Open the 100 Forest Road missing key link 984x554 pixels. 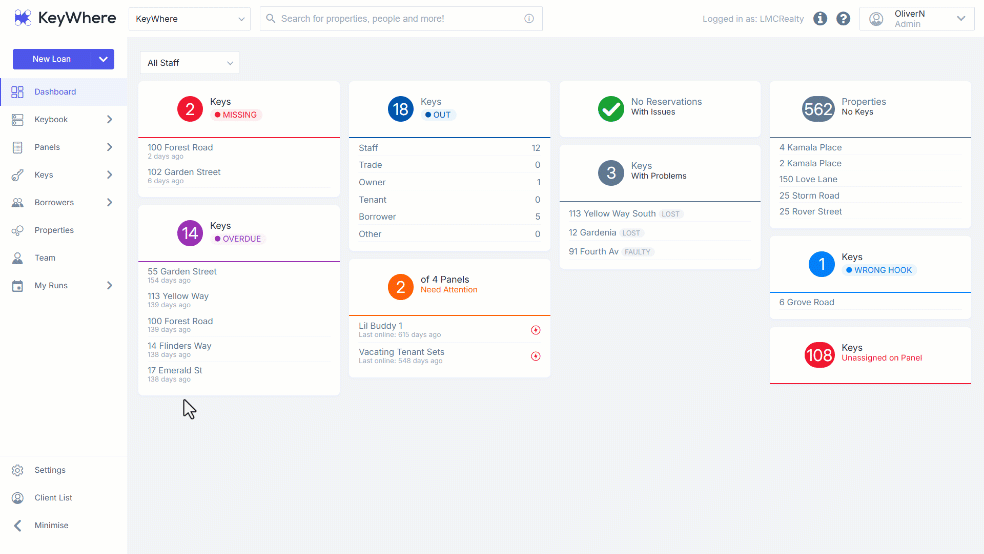coord(180,147)
